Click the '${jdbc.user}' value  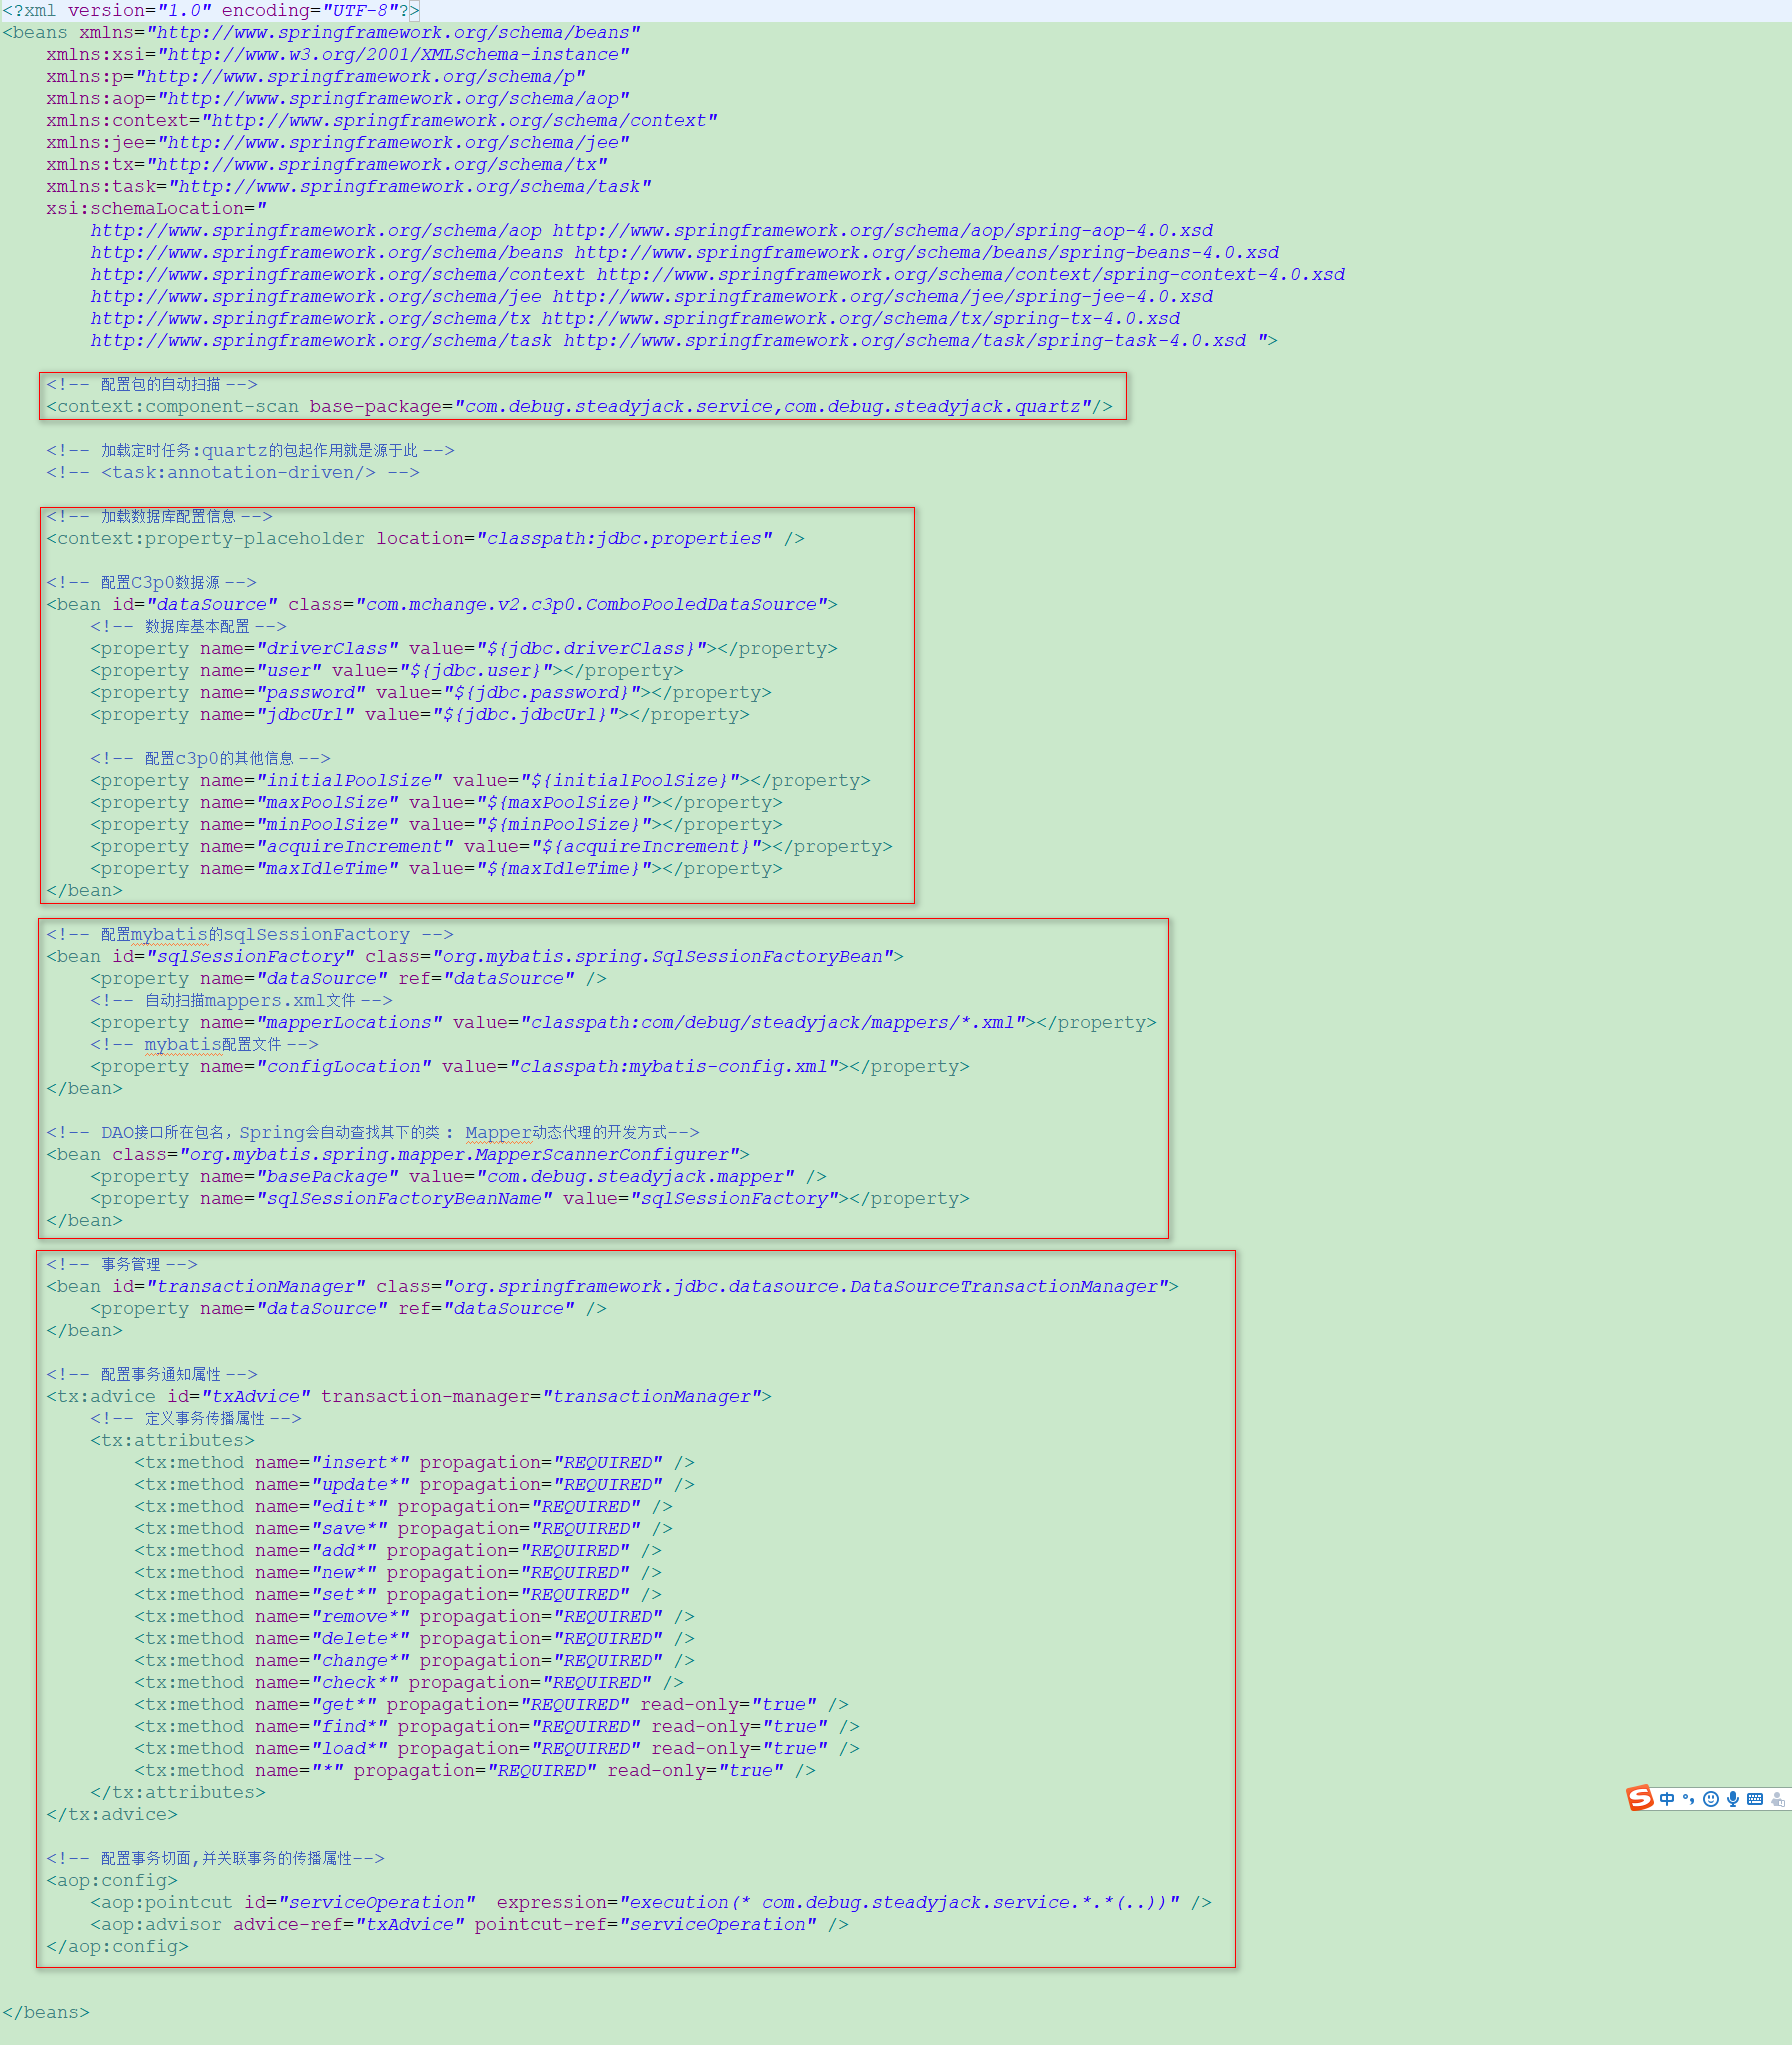click(476, 671)
